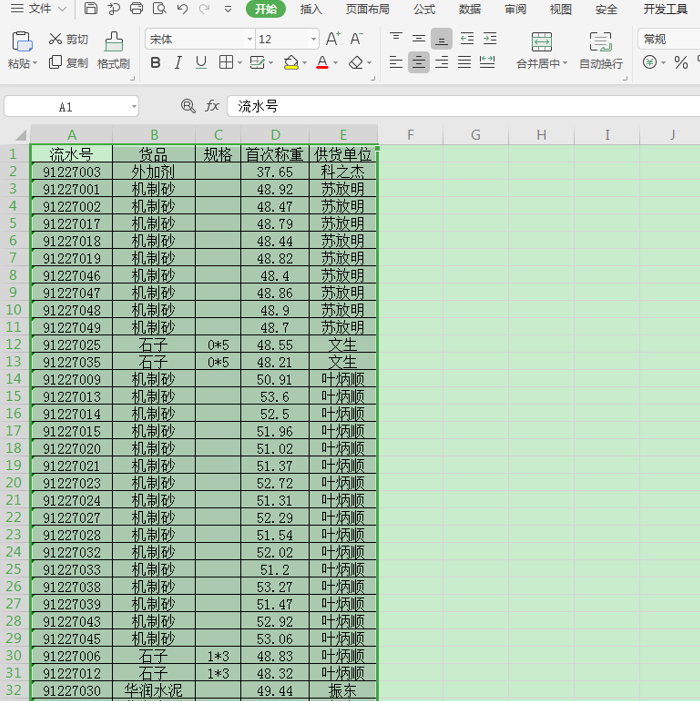Align text to top of cell
Screen dimensions: 700x701
[396, 38]
